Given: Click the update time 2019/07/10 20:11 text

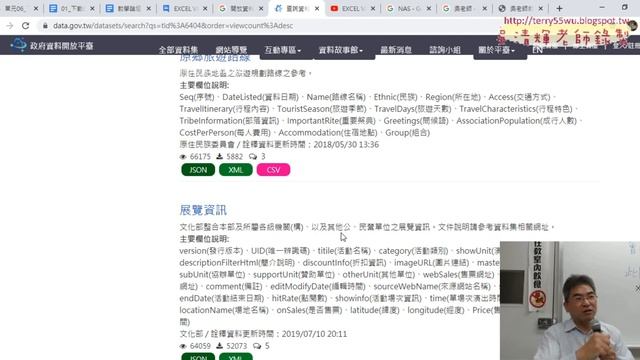Looking at the screenshot, I should (314, 334).
